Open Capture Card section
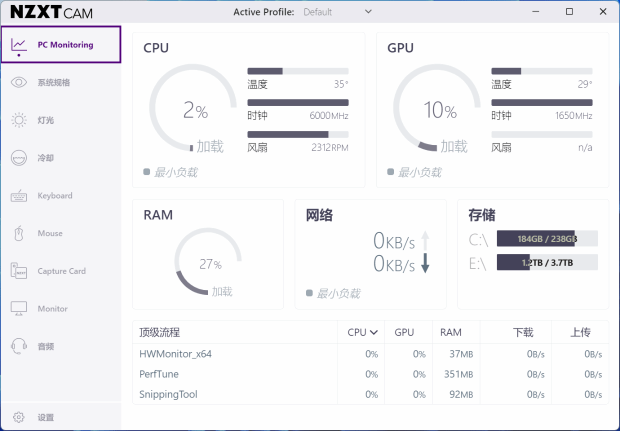The width and height of the screenshot is (620, 431). [x=61, y=271]
